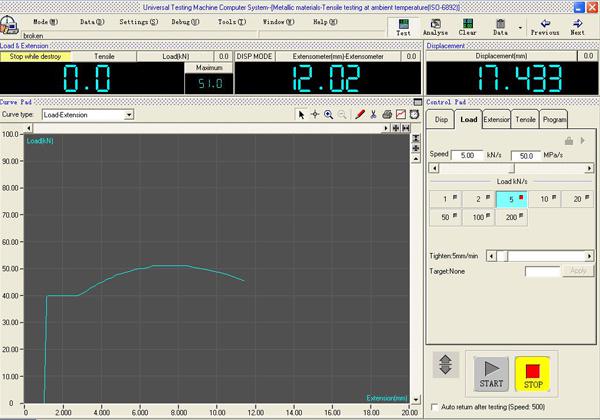Viewport: 600px width, 420px height.
Task: Print the curve using the printer icon
Action: [387, 115]
